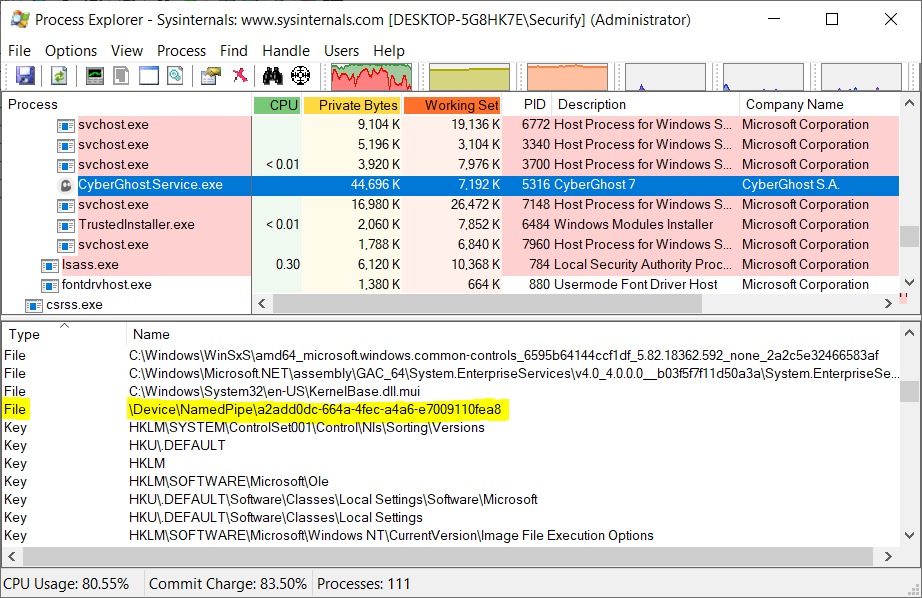922x598 pixels.
Task: Open System Information from the toolbar
Action: coord(95,75)
